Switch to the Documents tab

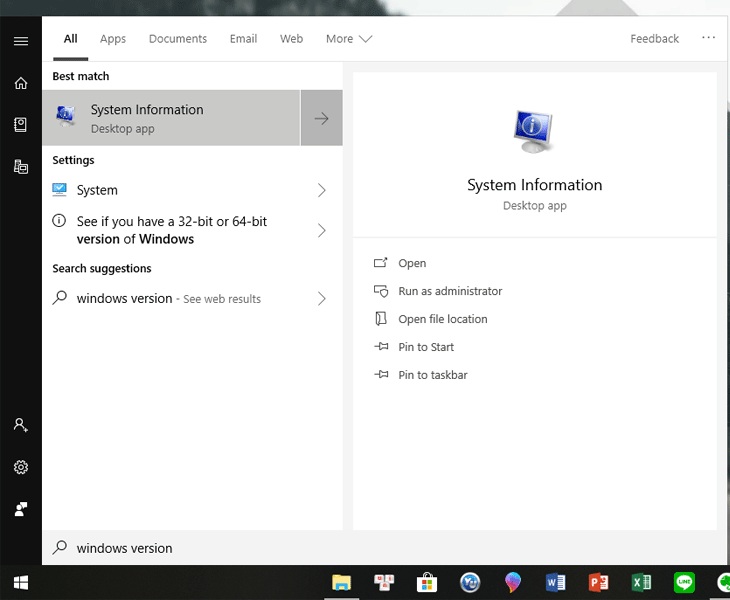[178, 39]
